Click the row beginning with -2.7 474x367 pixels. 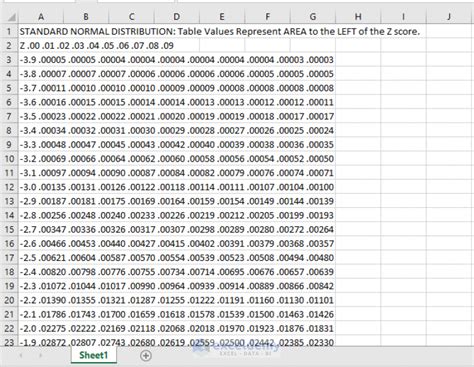tap(177, 230)
